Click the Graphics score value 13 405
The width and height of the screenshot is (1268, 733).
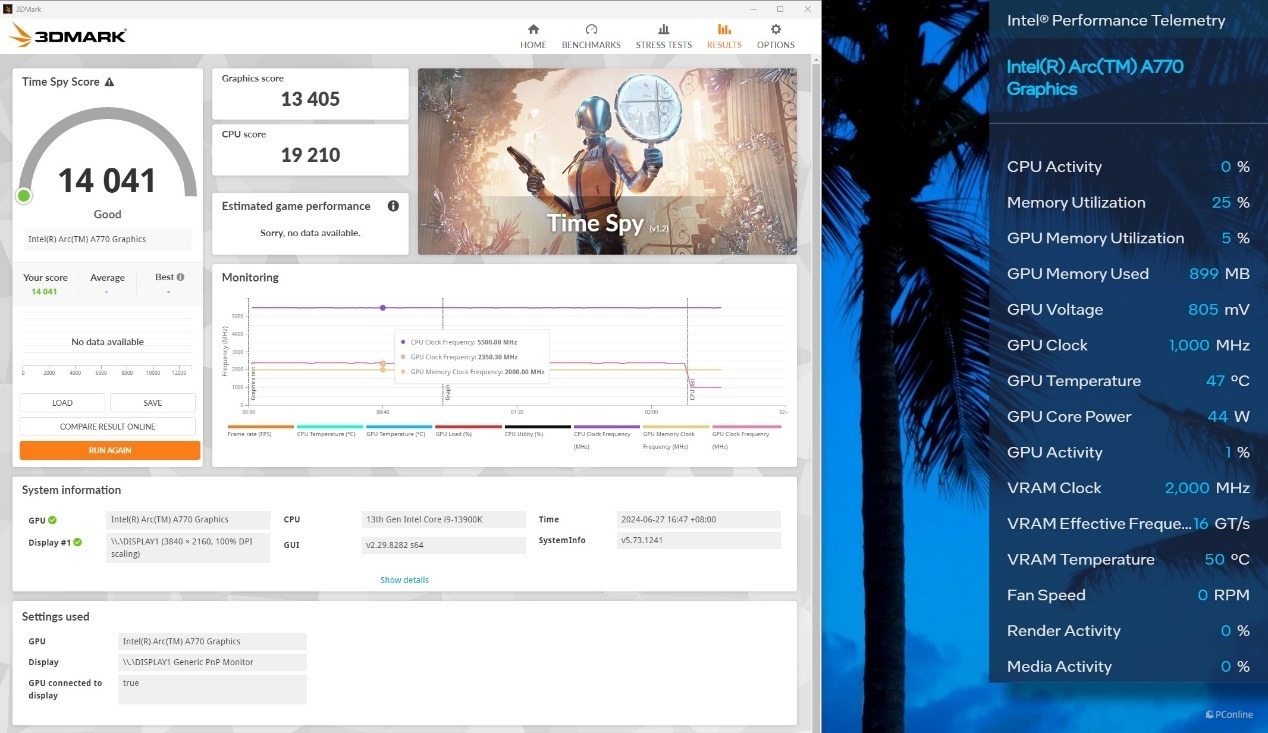pyautogui.click(x=310, y=99)
